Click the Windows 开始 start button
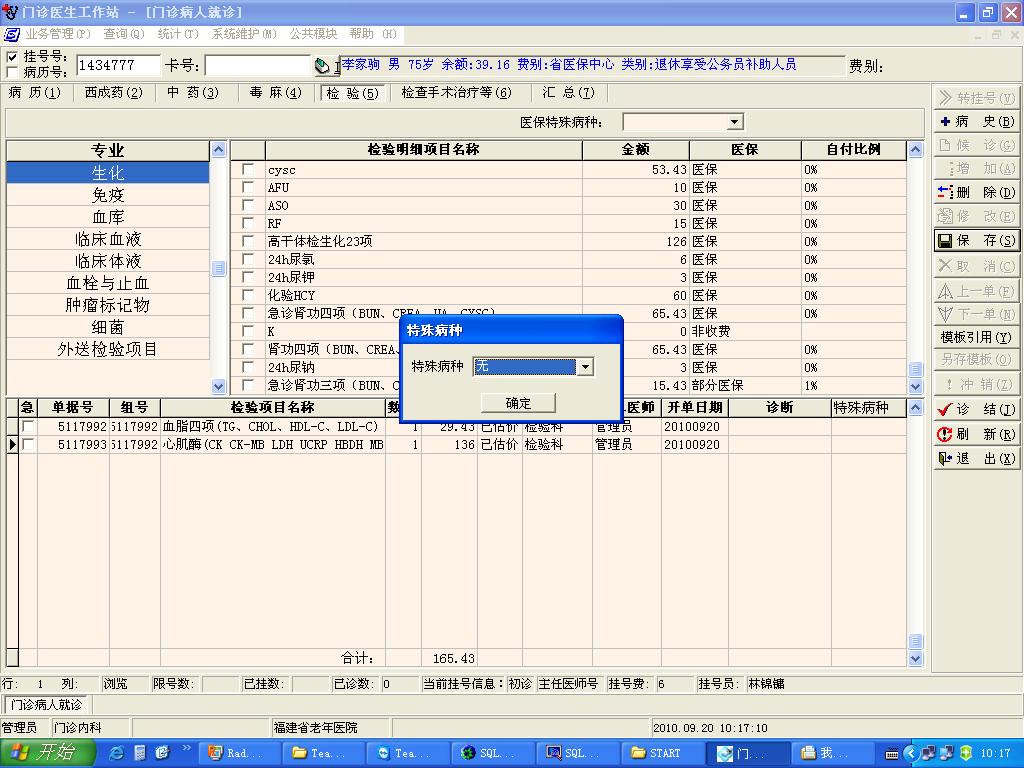 (47, 753)
